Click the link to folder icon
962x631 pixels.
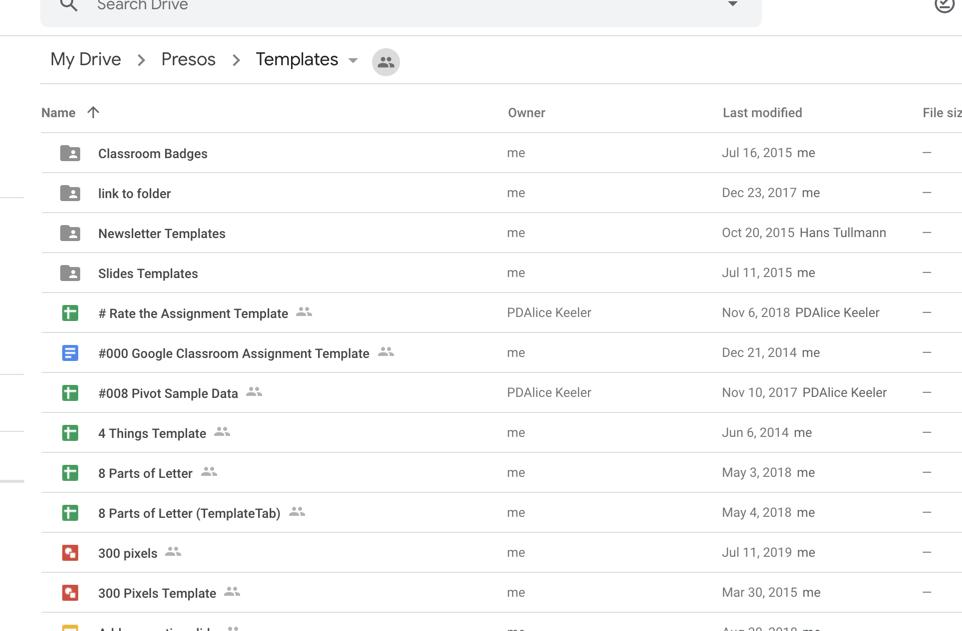(x=70, y=193)
